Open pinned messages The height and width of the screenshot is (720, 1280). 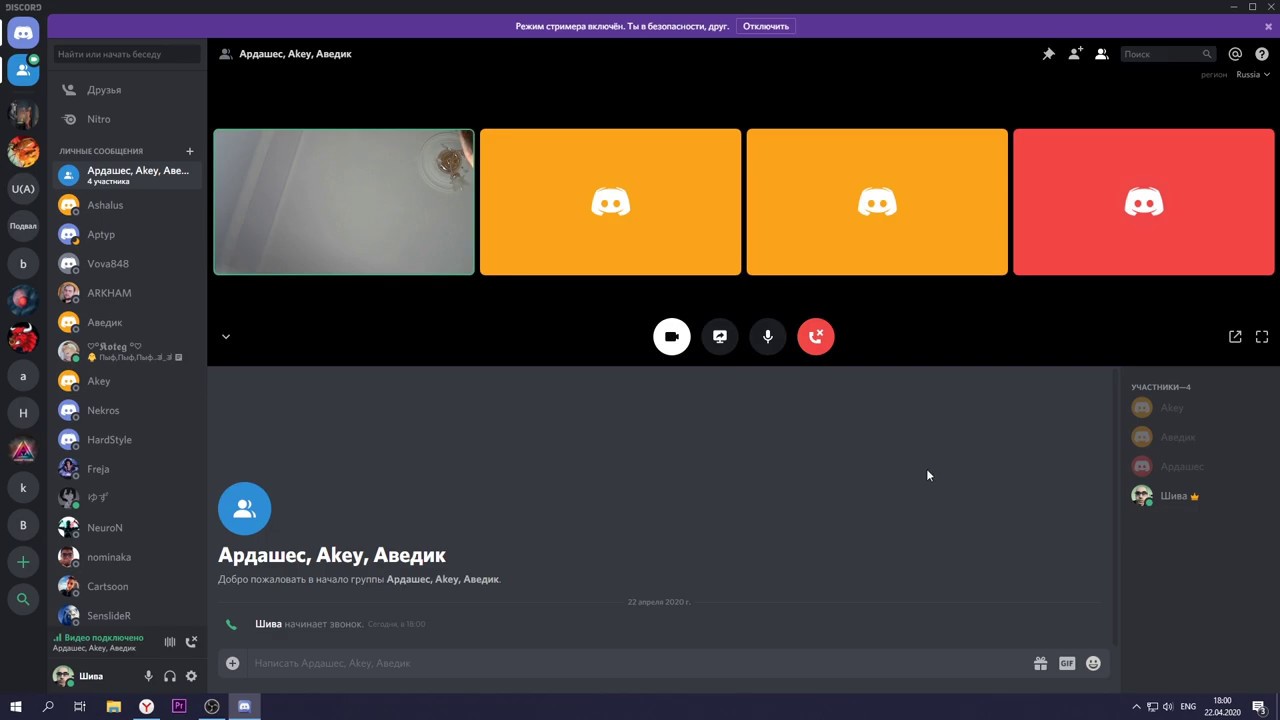tap(1048, 54)
